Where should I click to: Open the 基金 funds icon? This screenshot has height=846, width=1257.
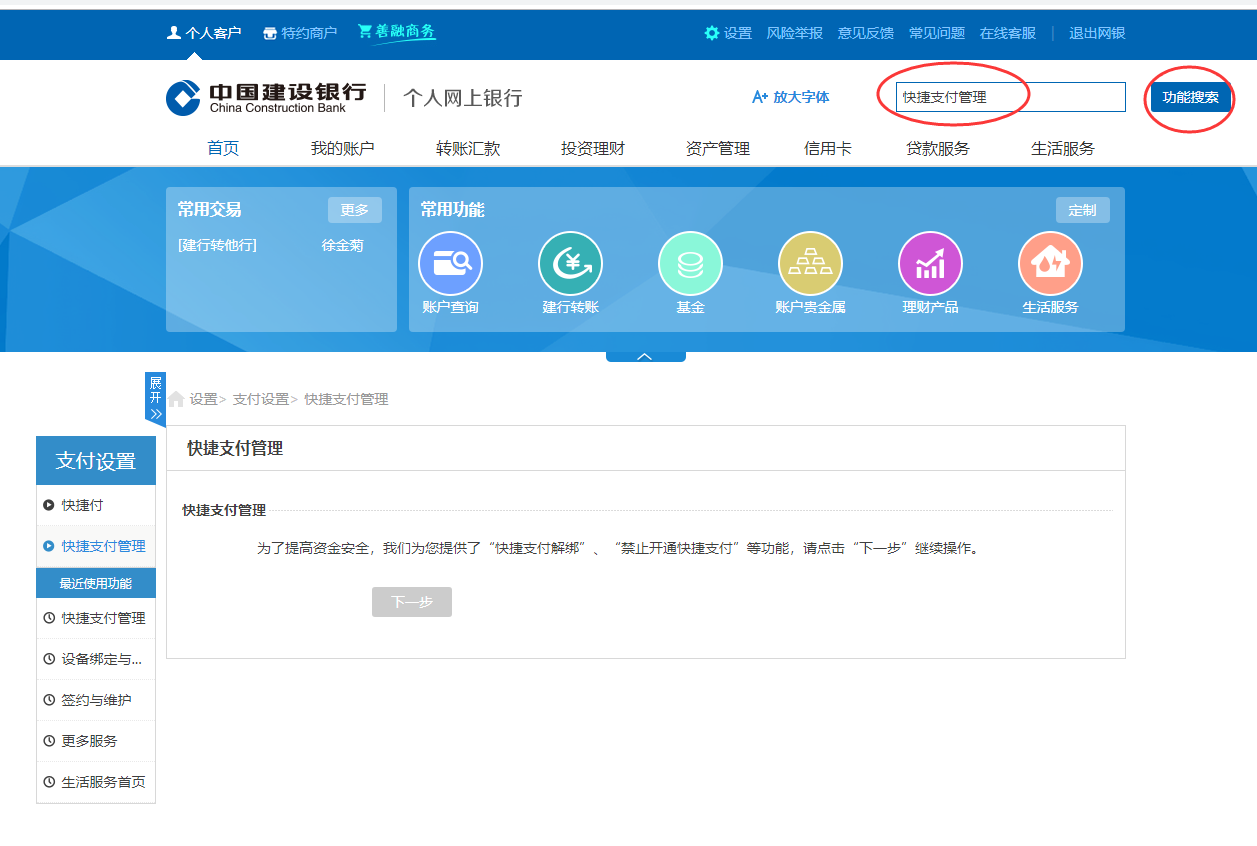[690, 264]
